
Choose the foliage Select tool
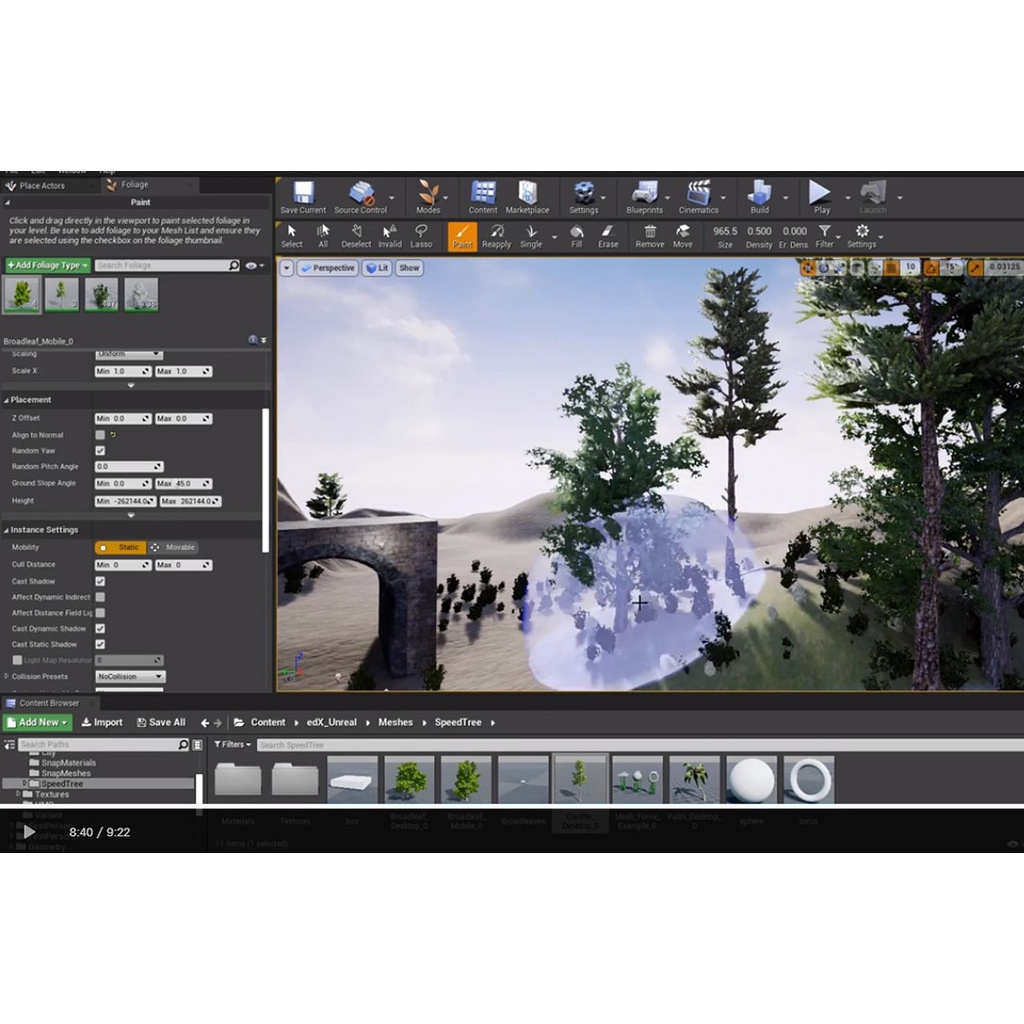point(292,236)
